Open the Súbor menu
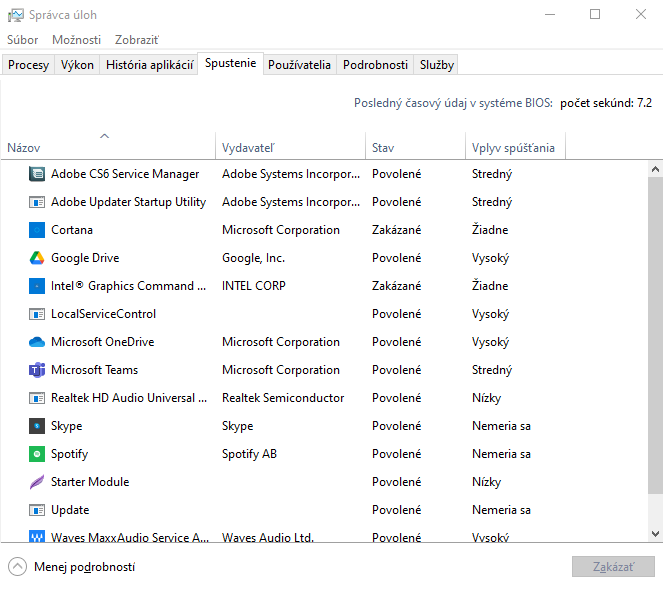The height and width of the screenshot is (591, 663). coord(22,40)
